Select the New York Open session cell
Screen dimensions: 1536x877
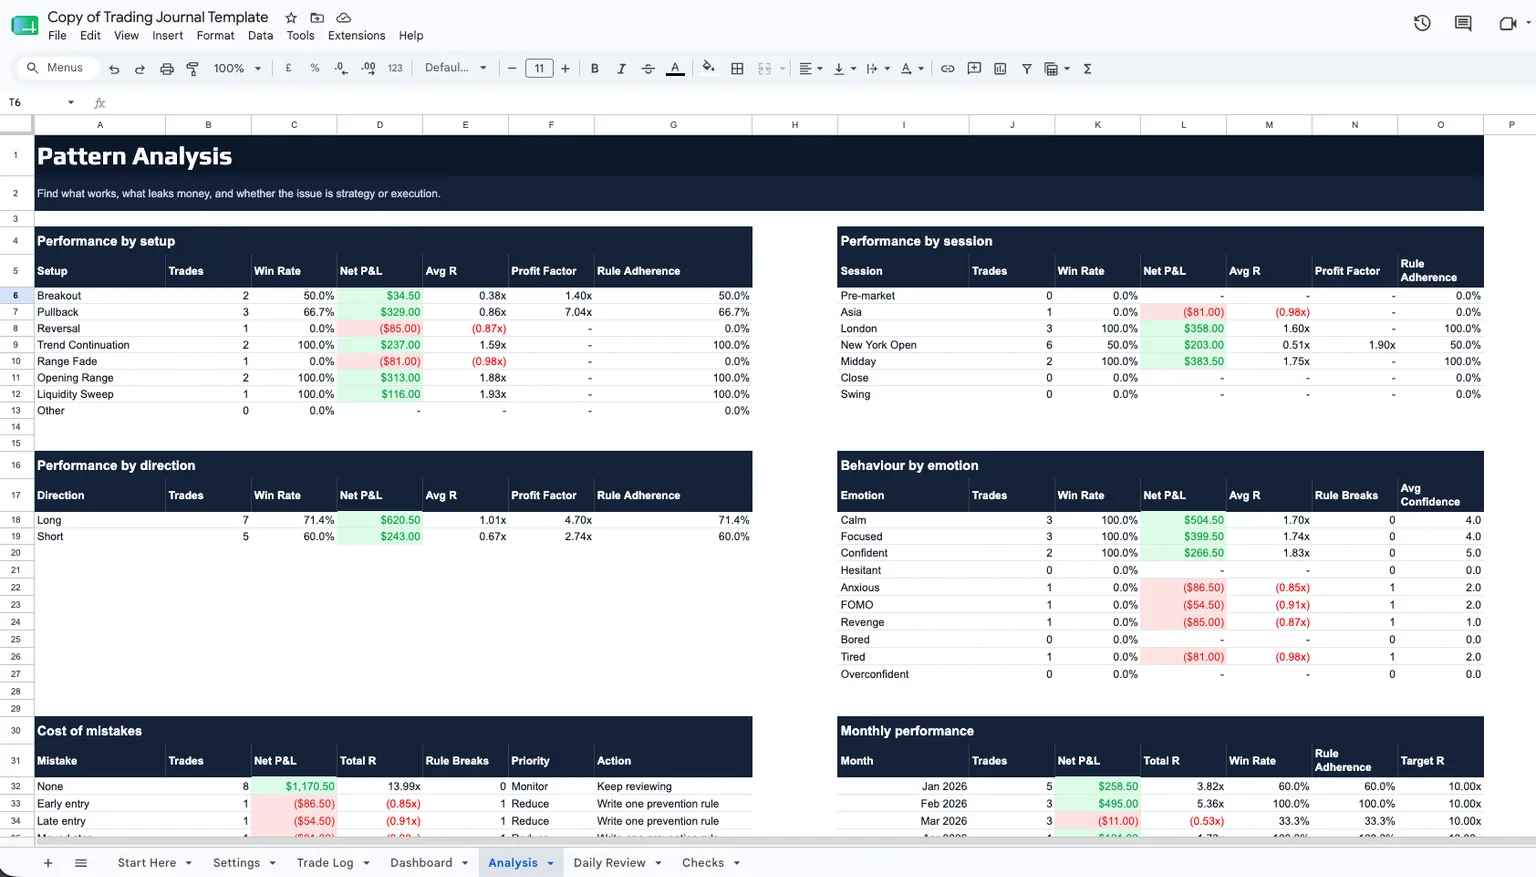point(903,345)
